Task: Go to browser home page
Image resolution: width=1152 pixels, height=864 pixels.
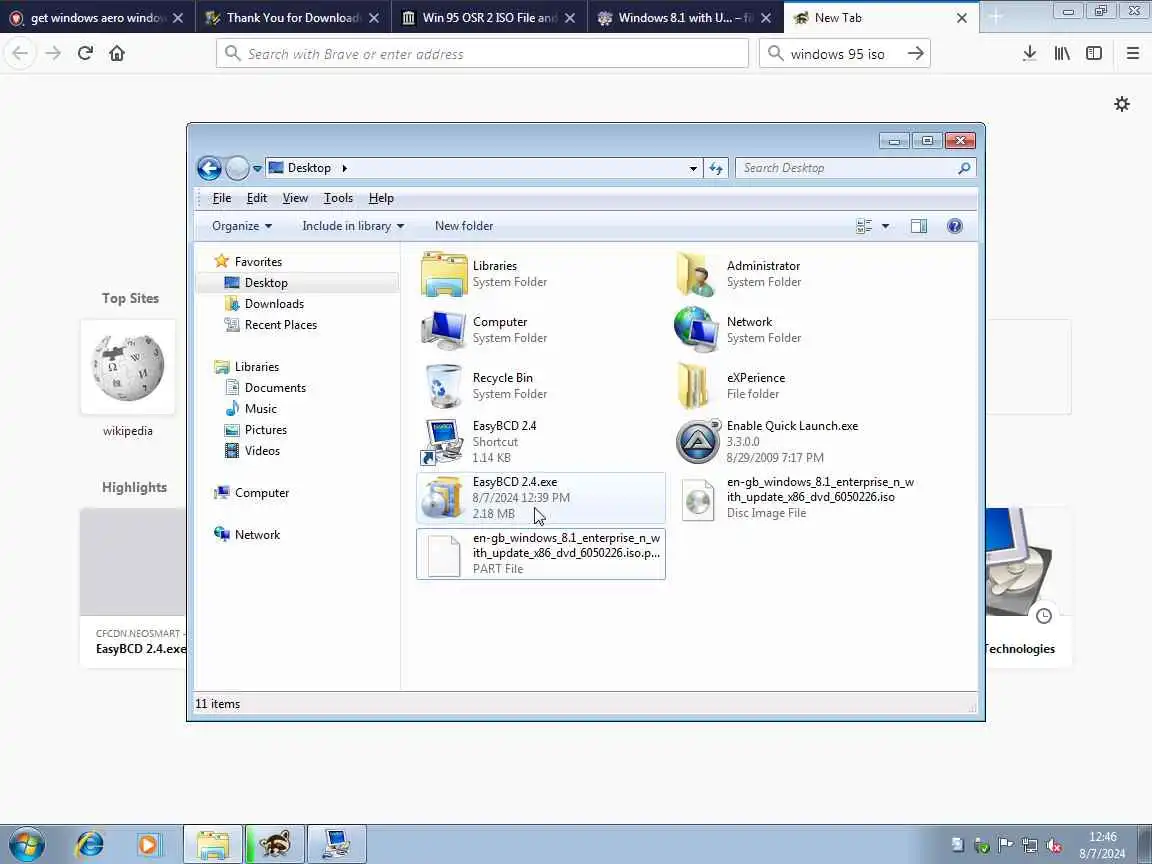Action: (x=117, y=53)
